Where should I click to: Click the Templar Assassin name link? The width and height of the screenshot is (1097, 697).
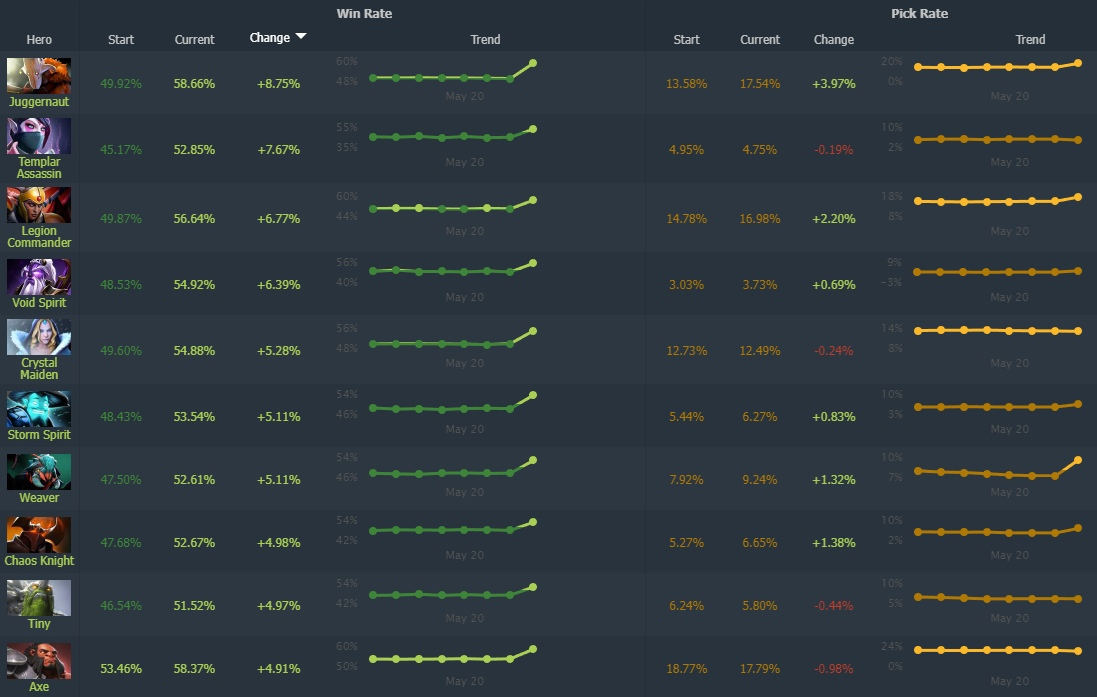point(38,167)
